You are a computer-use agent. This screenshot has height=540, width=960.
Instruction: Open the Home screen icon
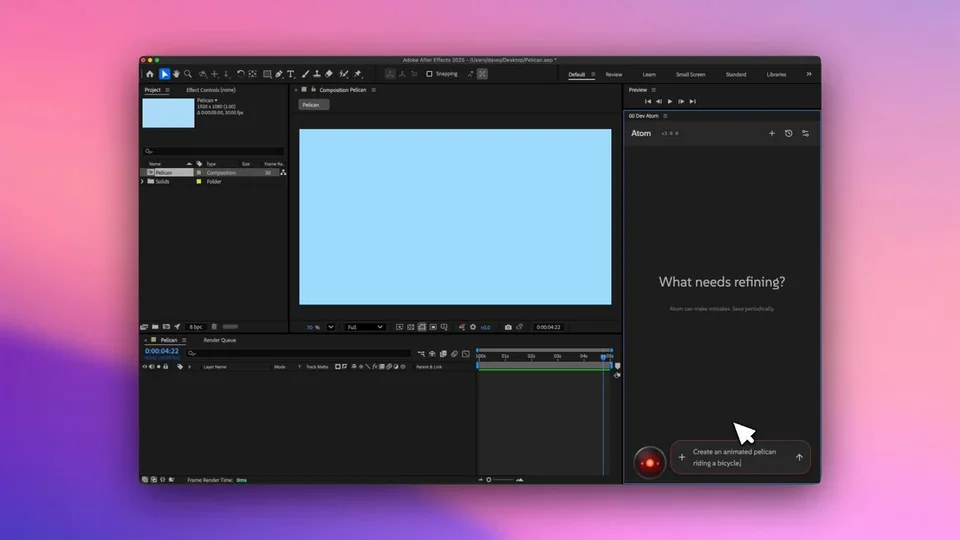pyautogui.click(x=150, y=74)
